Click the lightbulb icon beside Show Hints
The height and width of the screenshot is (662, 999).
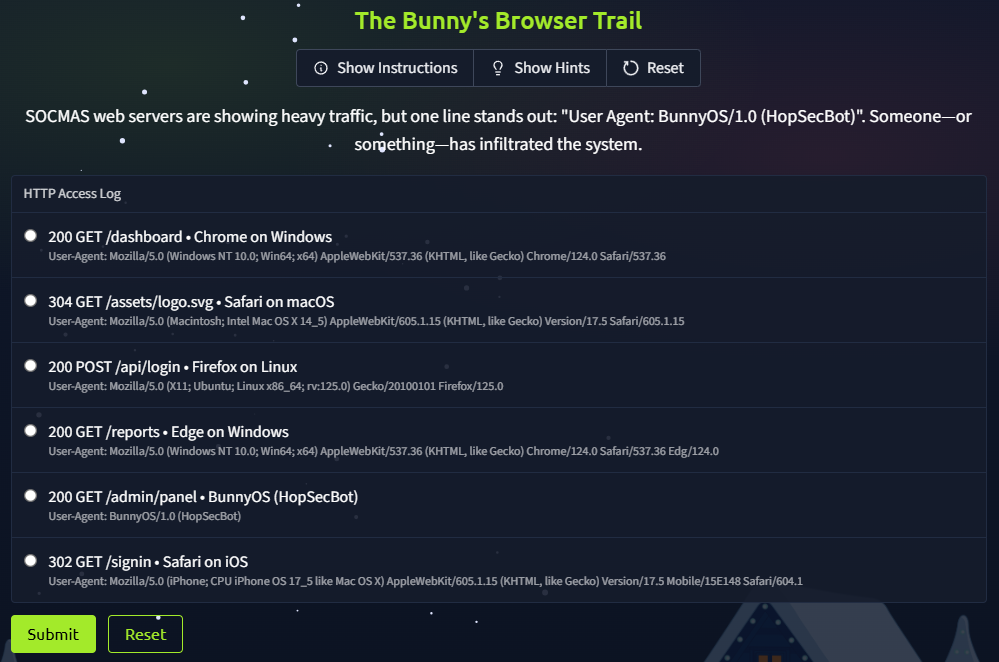tap(497, 68)
